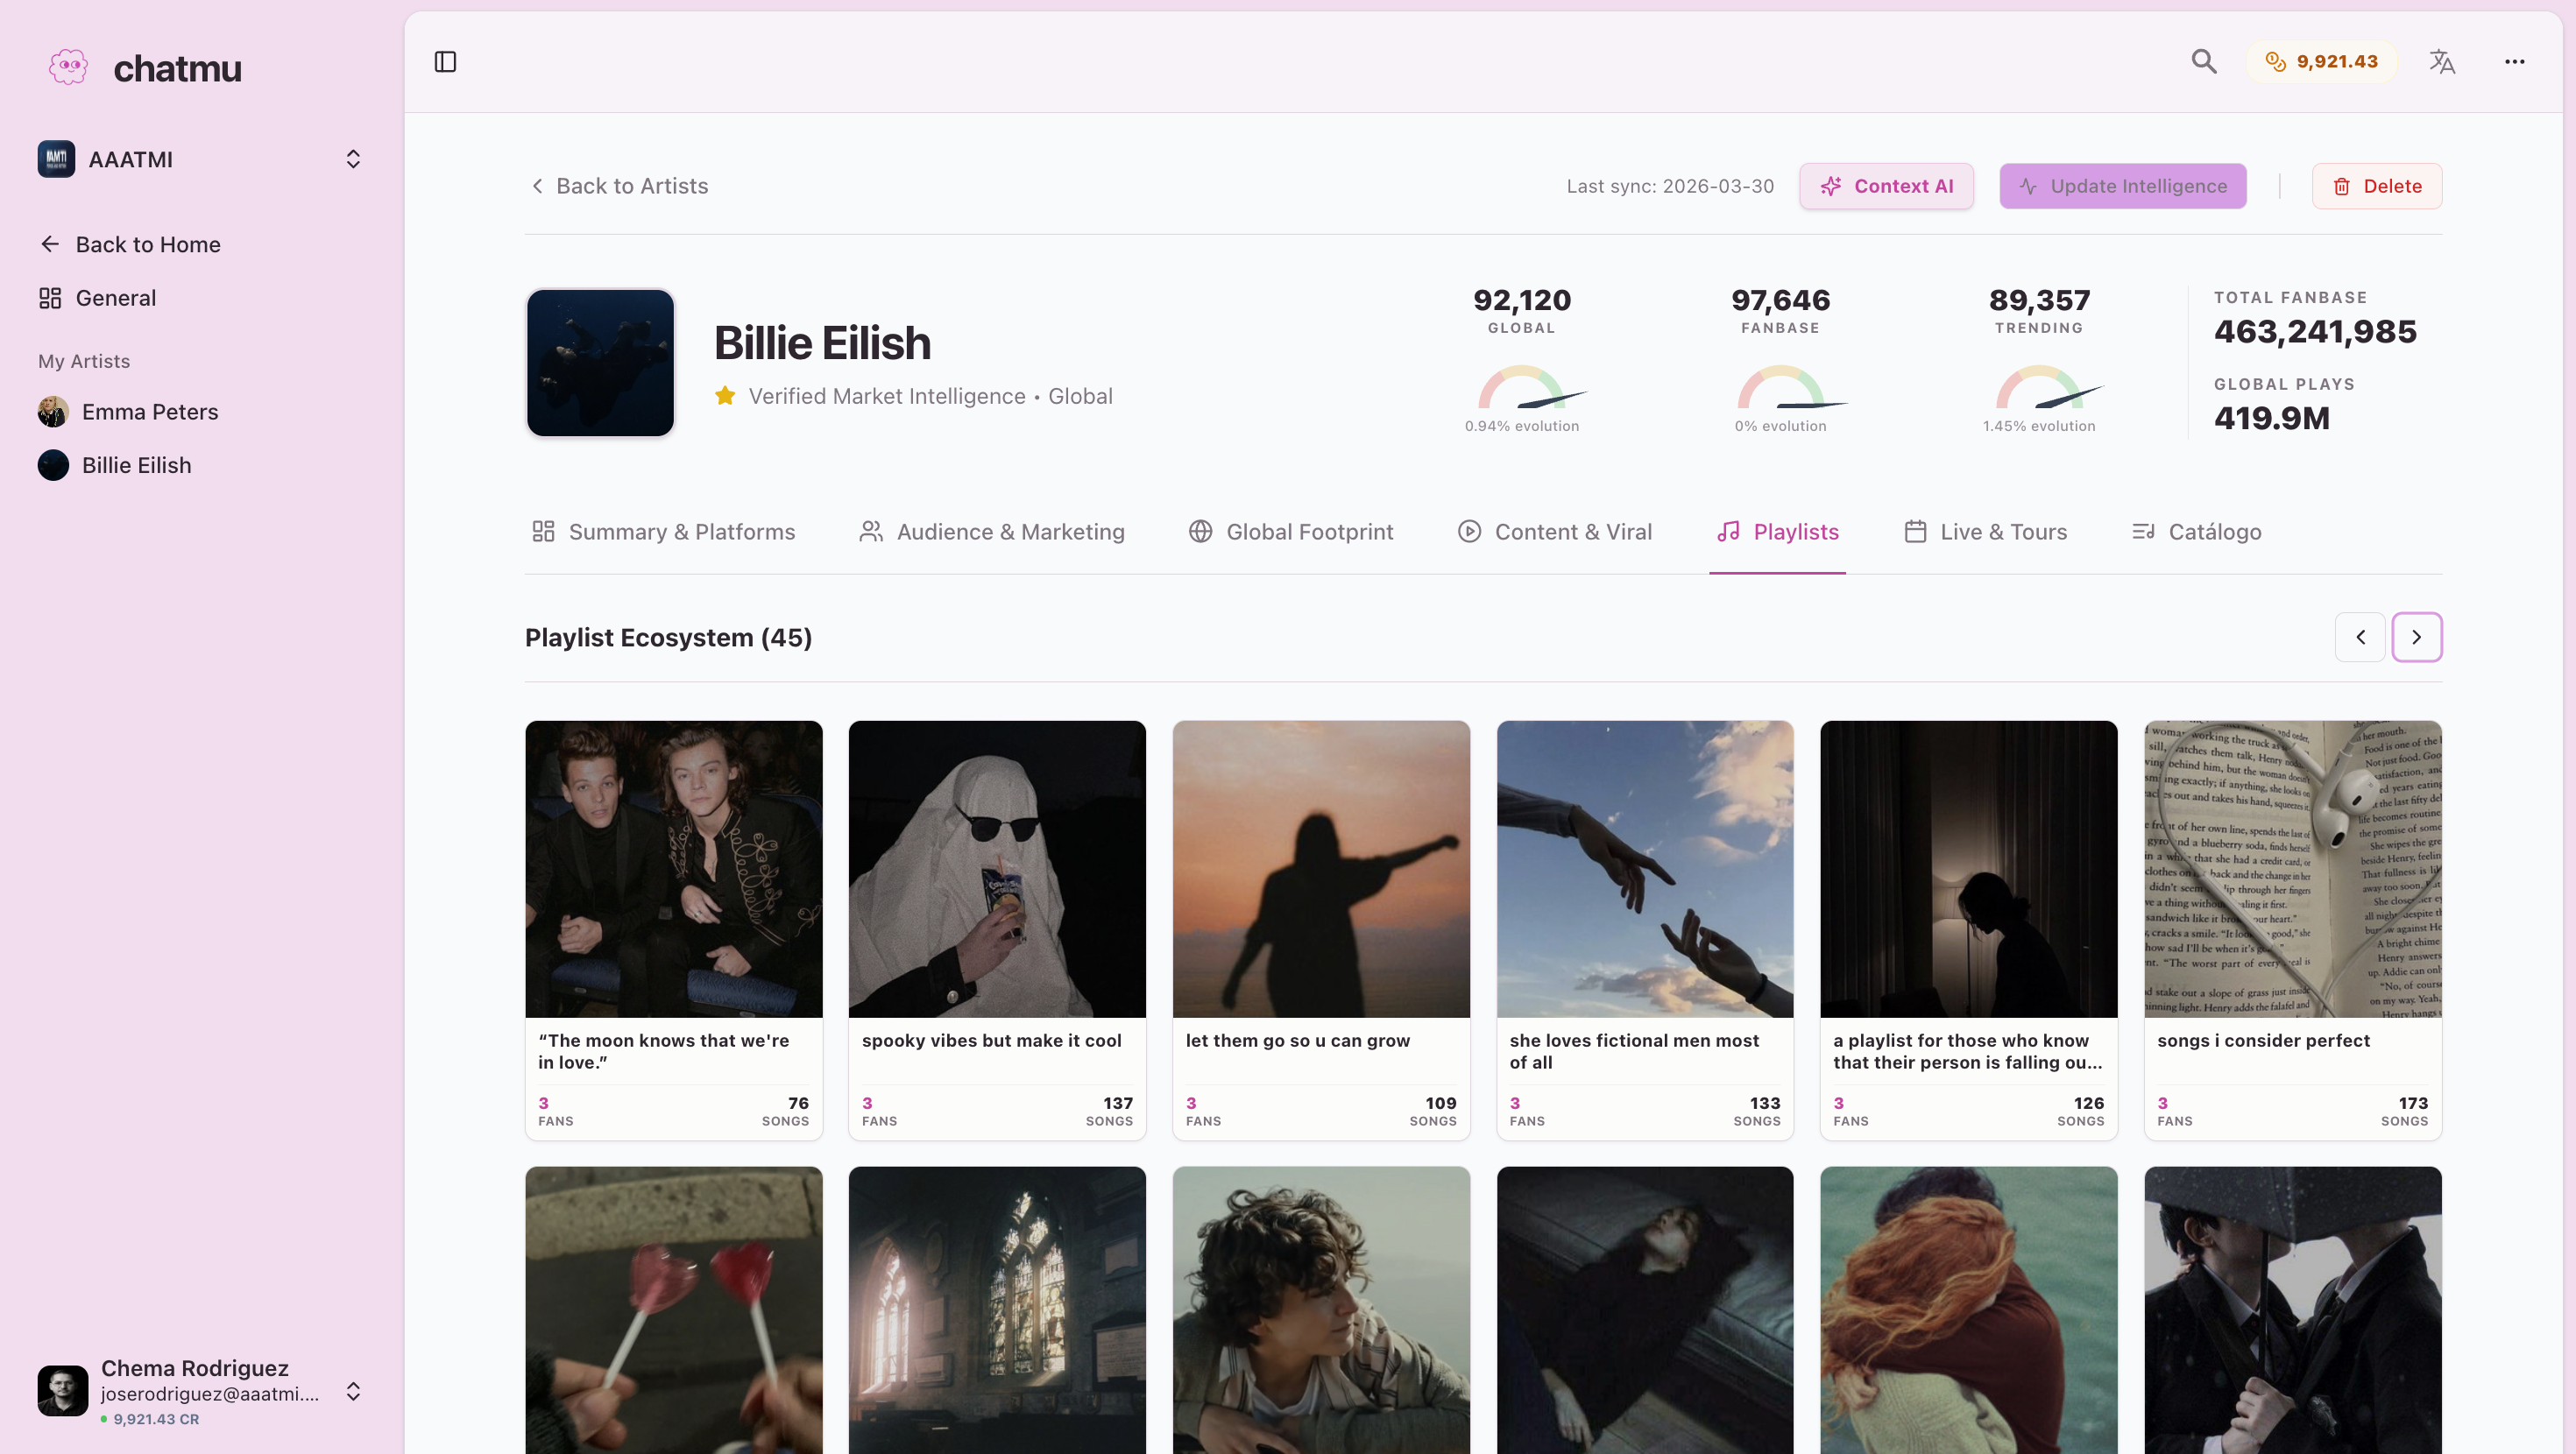Click the Delete trash button
Screen dimensions: 2576x1454
pos(2376,186)
